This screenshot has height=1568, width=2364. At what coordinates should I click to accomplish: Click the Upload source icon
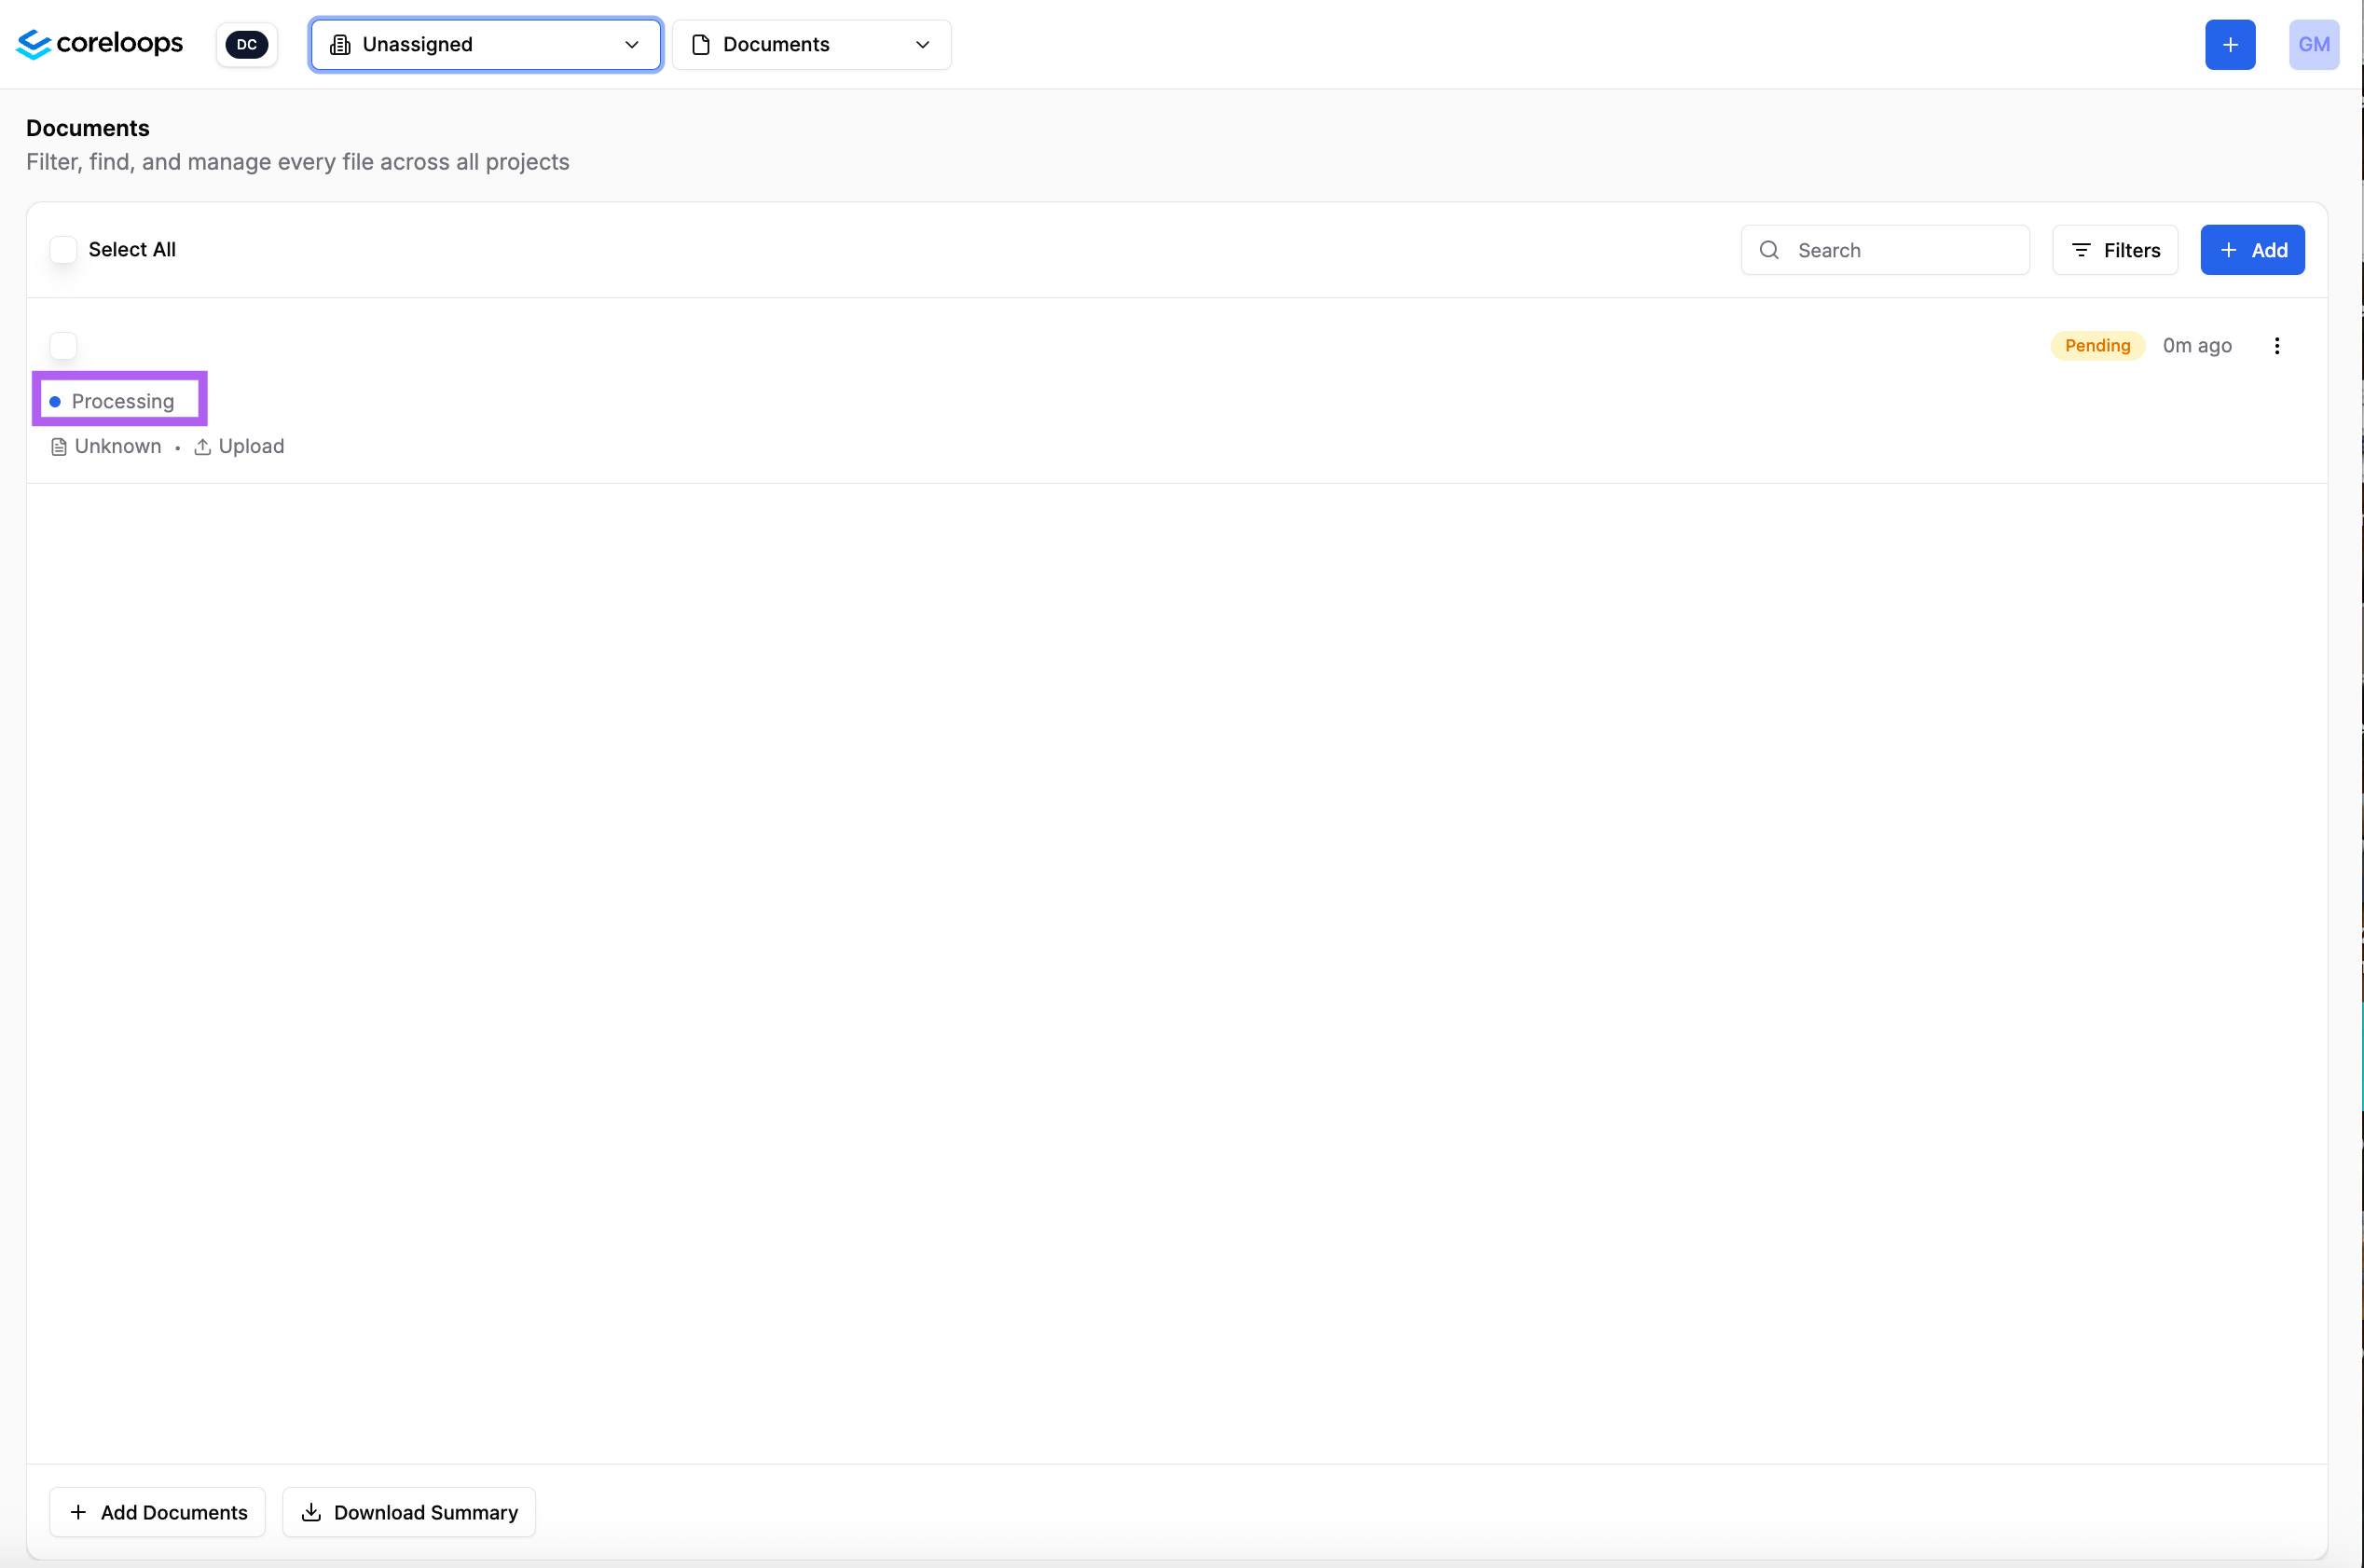[202, 447]
